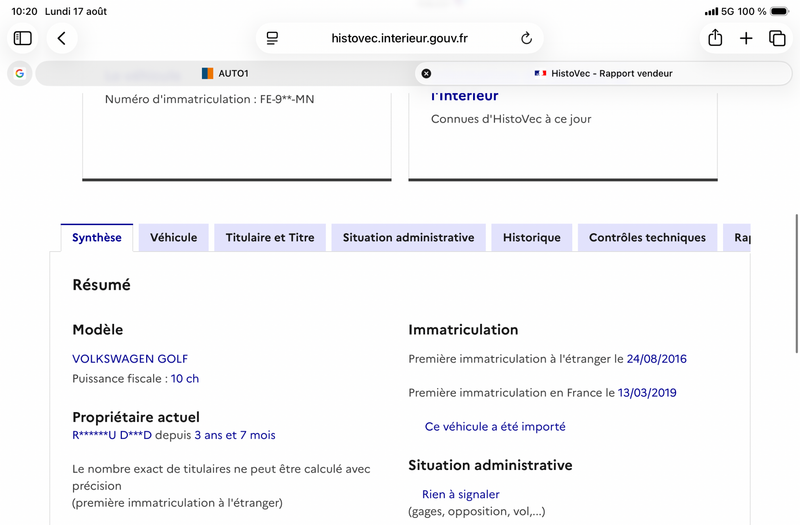Go back to the previous page
The height and width of the screenshot is (525, 800).
pos(62,38)
